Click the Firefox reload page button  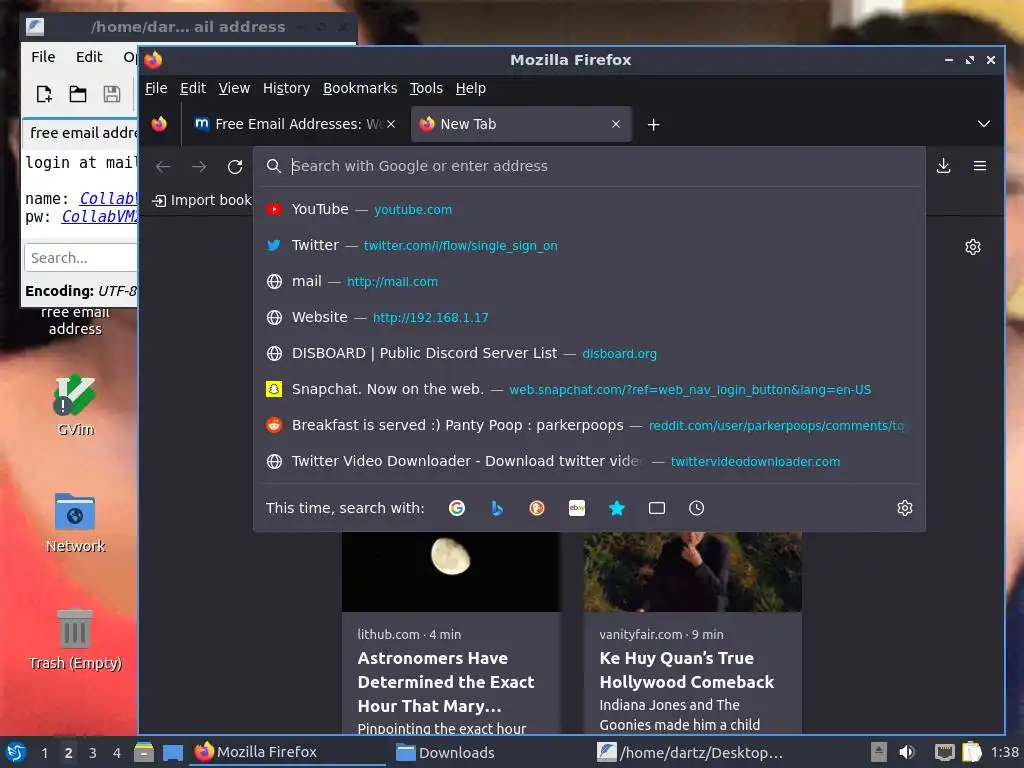235,167
